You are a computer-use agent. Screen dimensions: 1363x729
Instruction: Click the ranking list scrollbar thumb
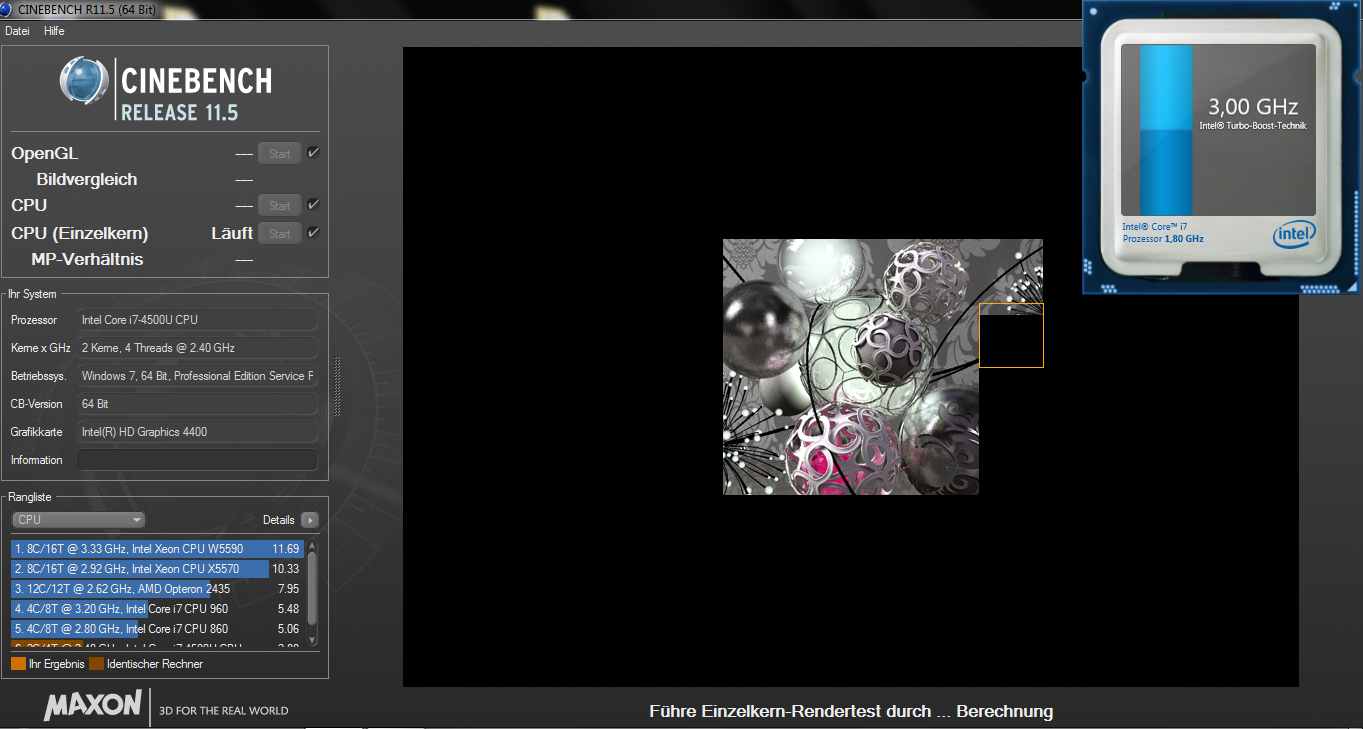coord(312,588)
